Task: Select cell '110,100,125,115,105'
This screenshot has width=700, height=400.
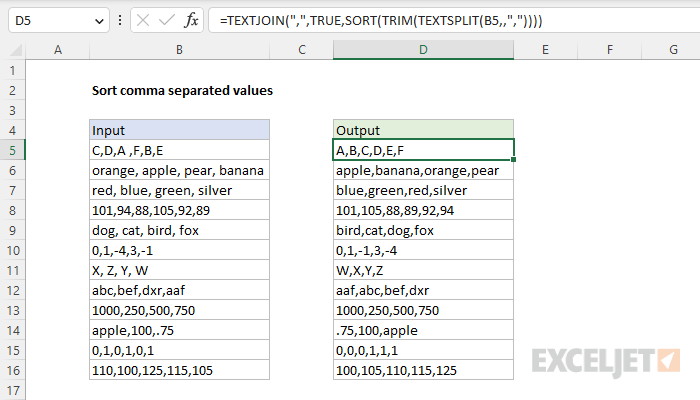Action: tap(179, 370)
